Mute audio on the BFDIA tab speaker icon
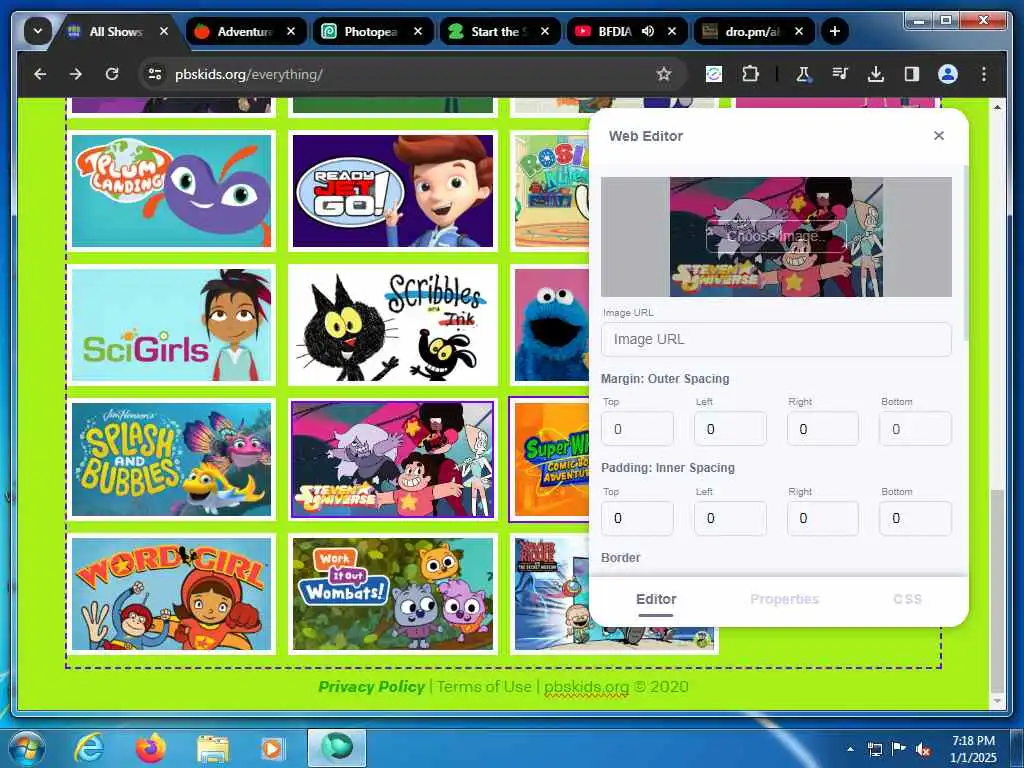 click(648, 31)
